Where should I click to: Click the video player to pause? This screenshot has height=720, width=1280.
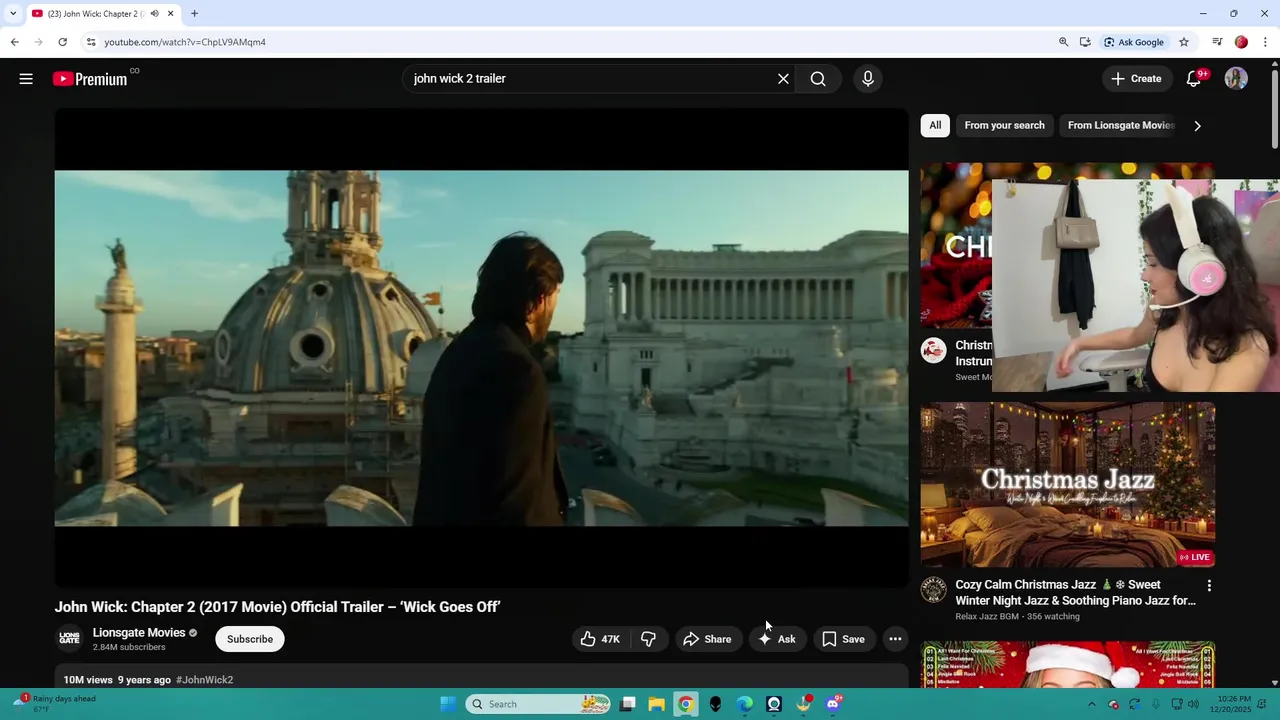click(481, 348)
